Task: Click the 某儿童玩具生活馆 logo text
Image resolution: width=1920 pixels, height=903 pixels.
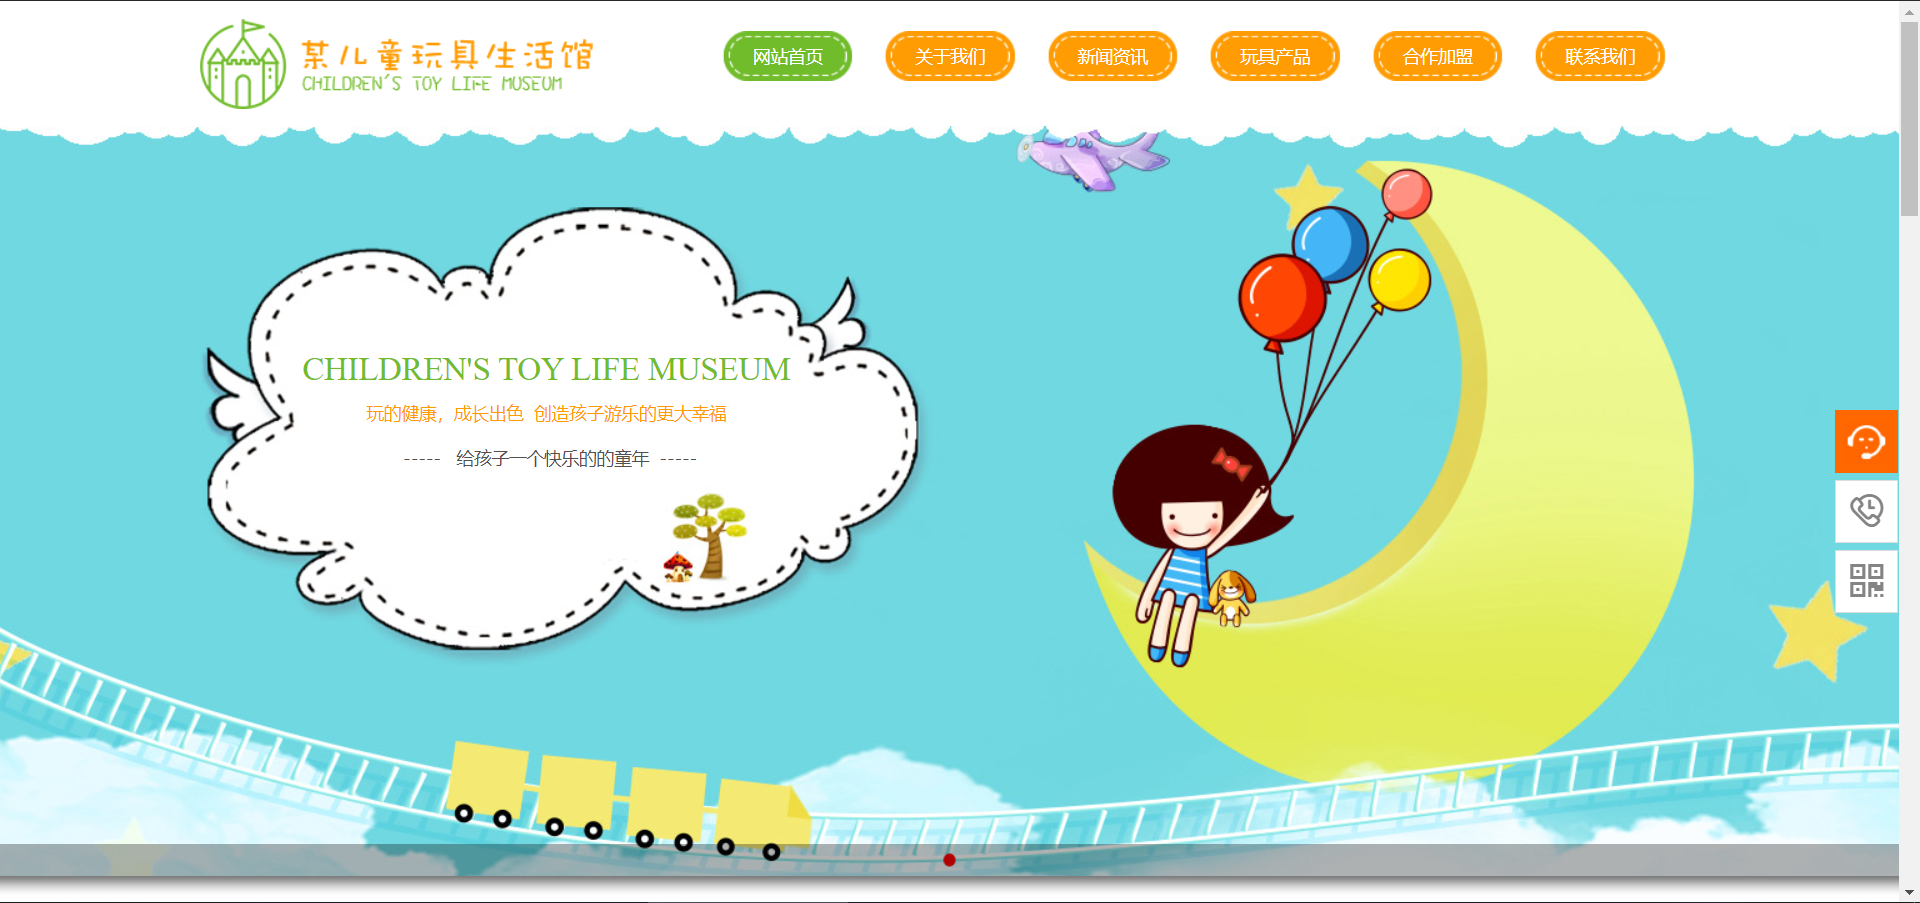Action: click(447, 55)
